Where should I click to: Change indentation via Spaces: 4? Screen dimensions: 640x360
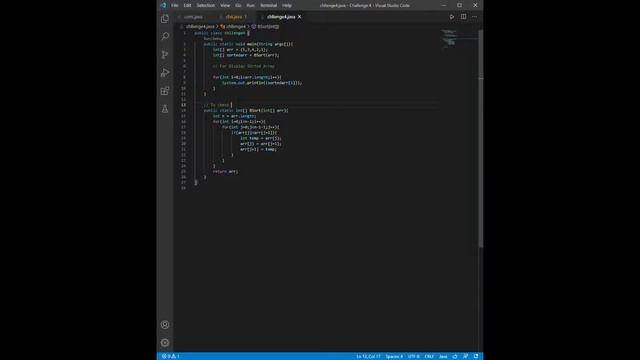coord(394,356)
